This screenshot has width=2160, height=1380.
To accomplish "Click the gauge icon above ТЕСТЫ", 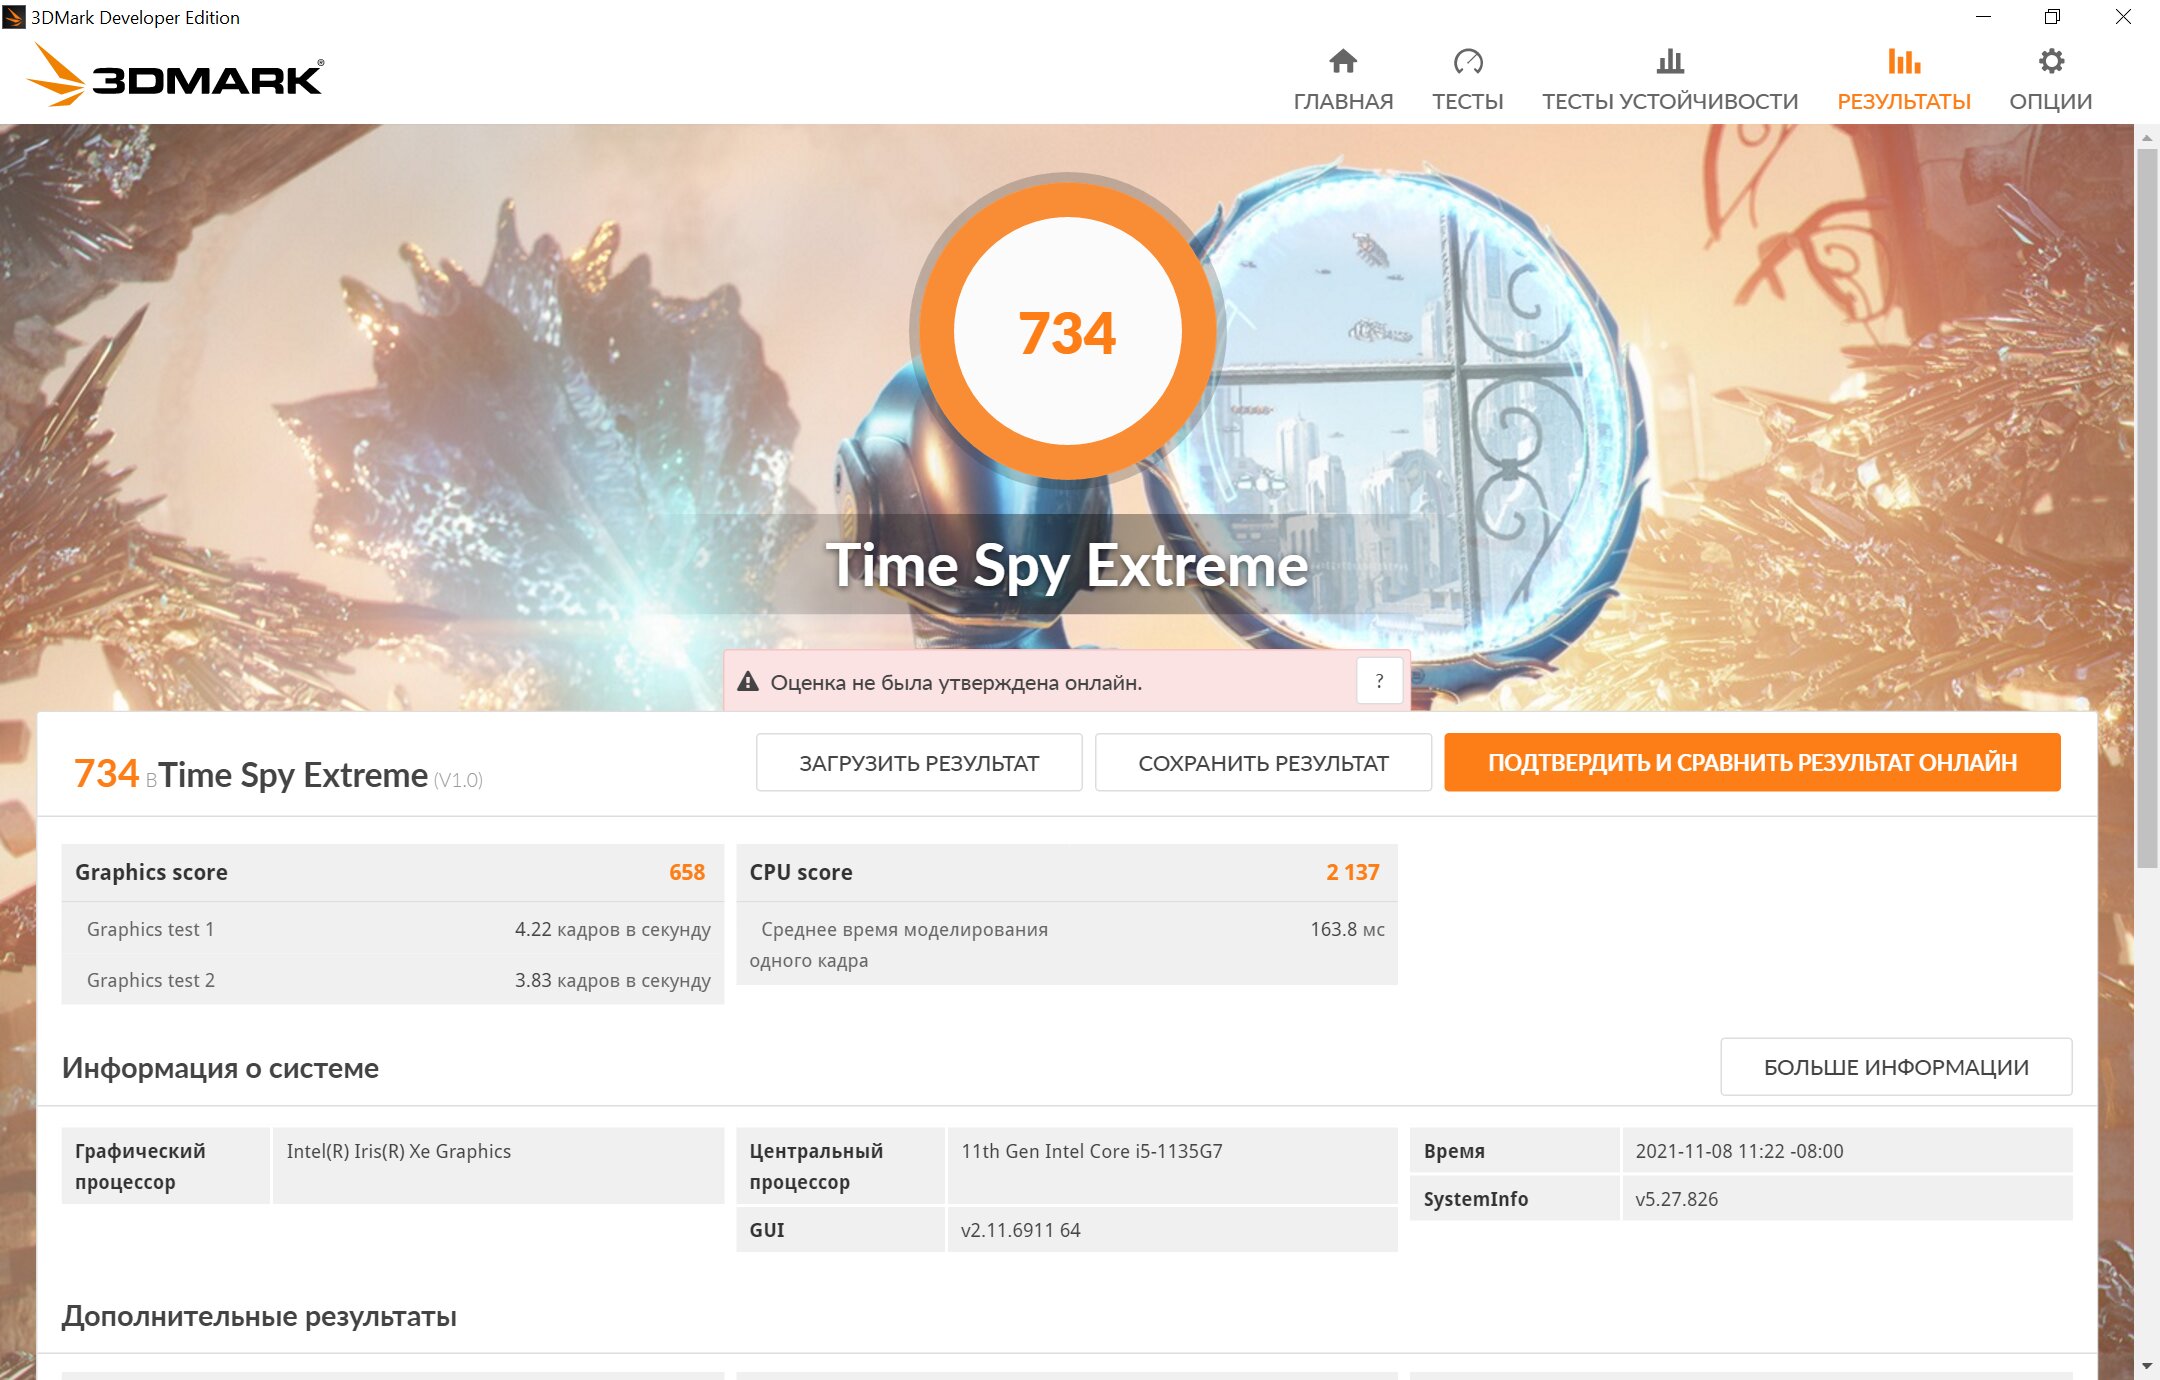I will coord(1467,62).
